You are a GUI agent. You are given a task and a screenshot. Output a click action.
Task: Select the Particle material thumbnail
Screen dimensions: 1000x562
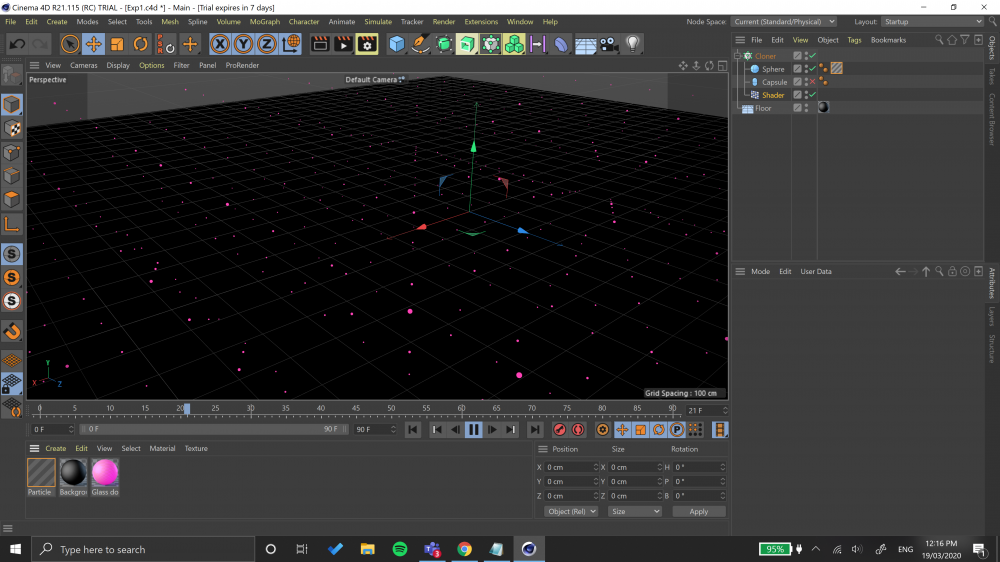coord(41,473)
